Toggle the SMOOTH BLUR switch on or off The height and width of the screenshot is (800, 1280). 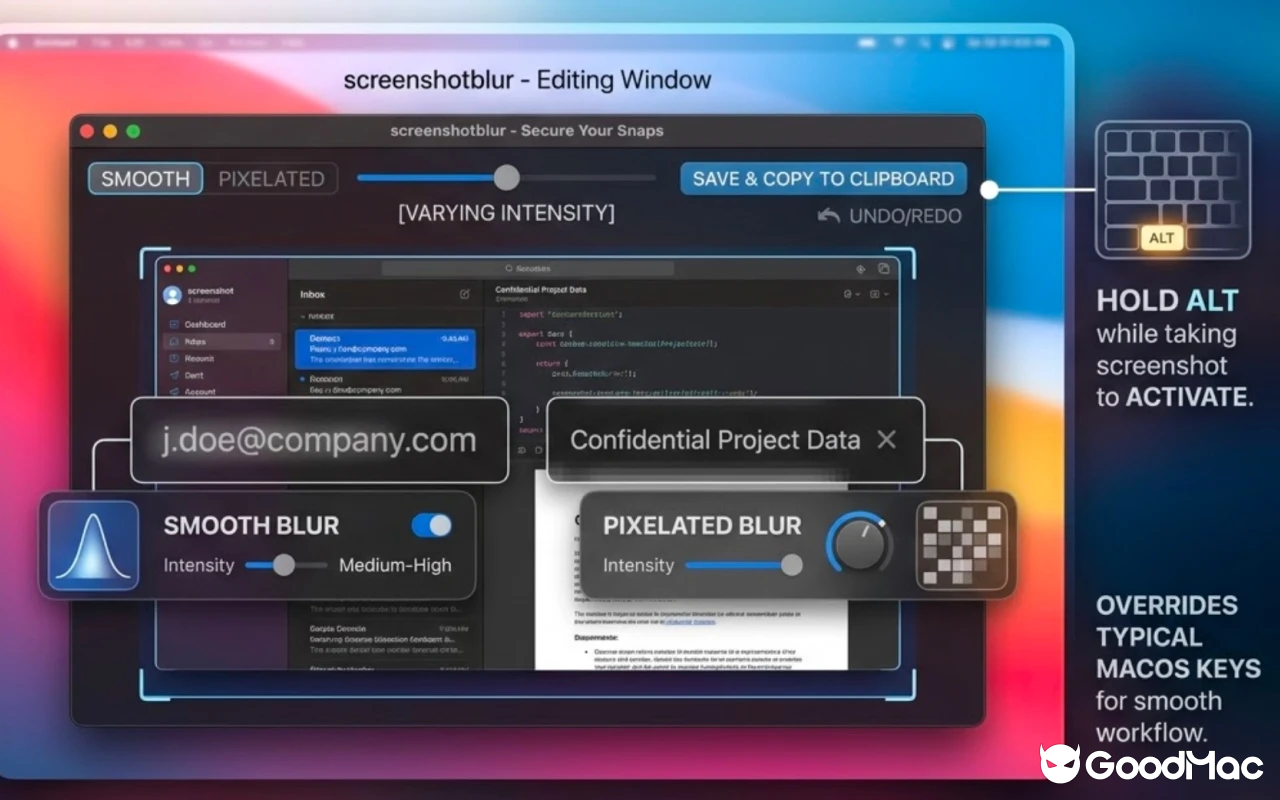[x=432, y=525]
